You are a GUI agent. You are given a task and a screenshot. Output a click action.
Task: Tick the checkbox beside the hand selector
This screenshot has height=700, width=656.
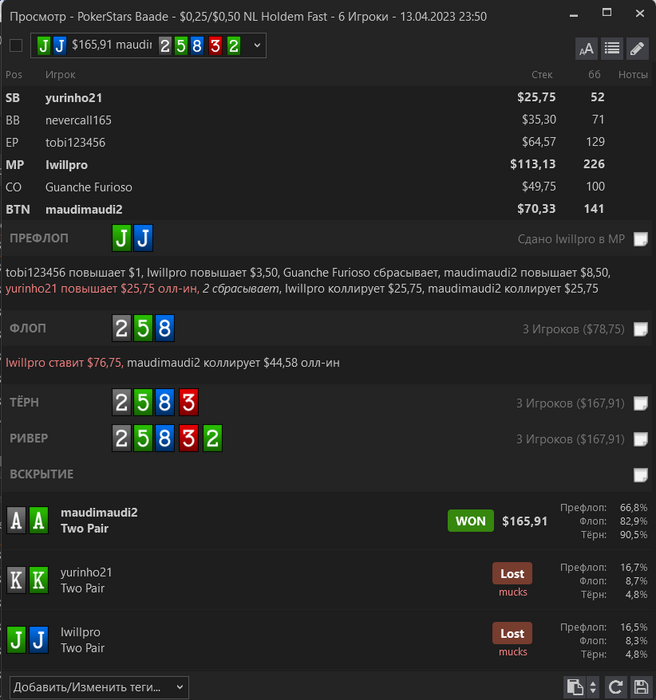16,46
